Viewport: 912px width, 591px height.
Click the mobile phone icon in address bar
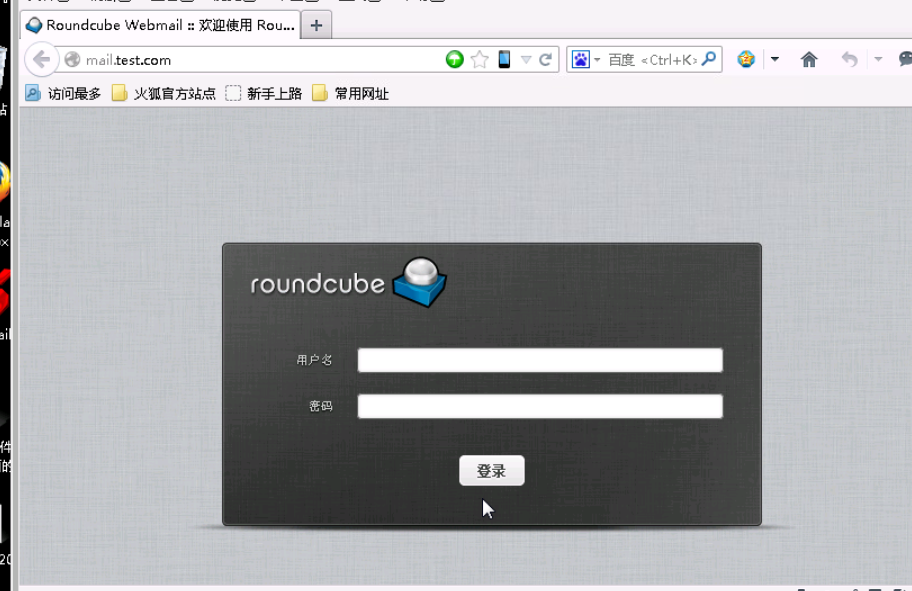pos(504,59)
